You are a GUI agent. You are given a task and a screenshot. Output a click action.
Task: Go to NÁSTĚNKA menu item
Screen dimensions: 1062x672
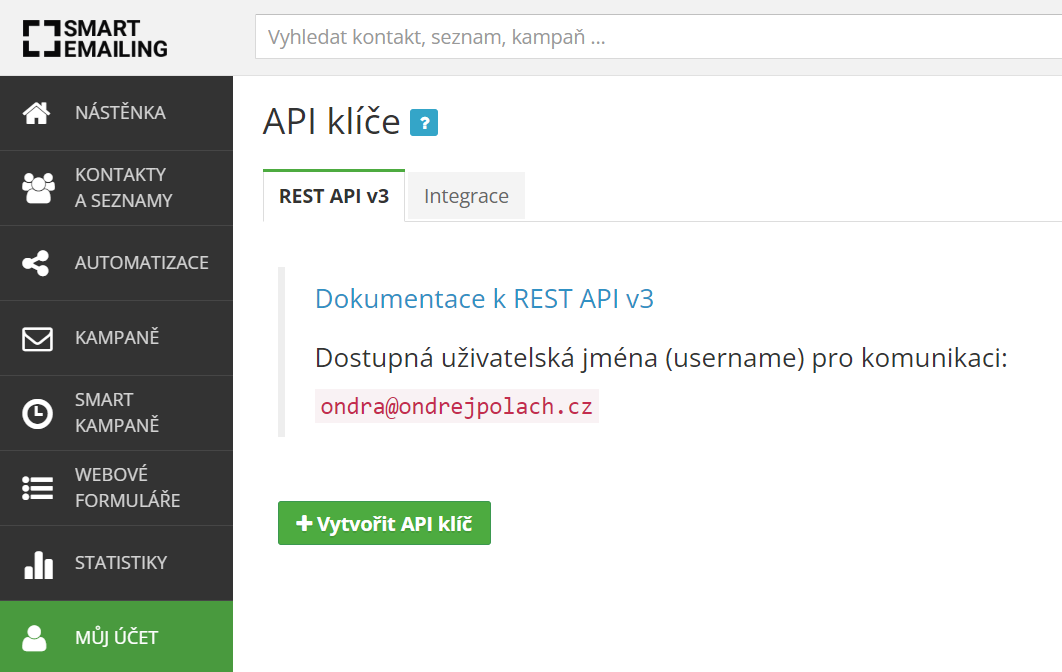click(116, 113)
